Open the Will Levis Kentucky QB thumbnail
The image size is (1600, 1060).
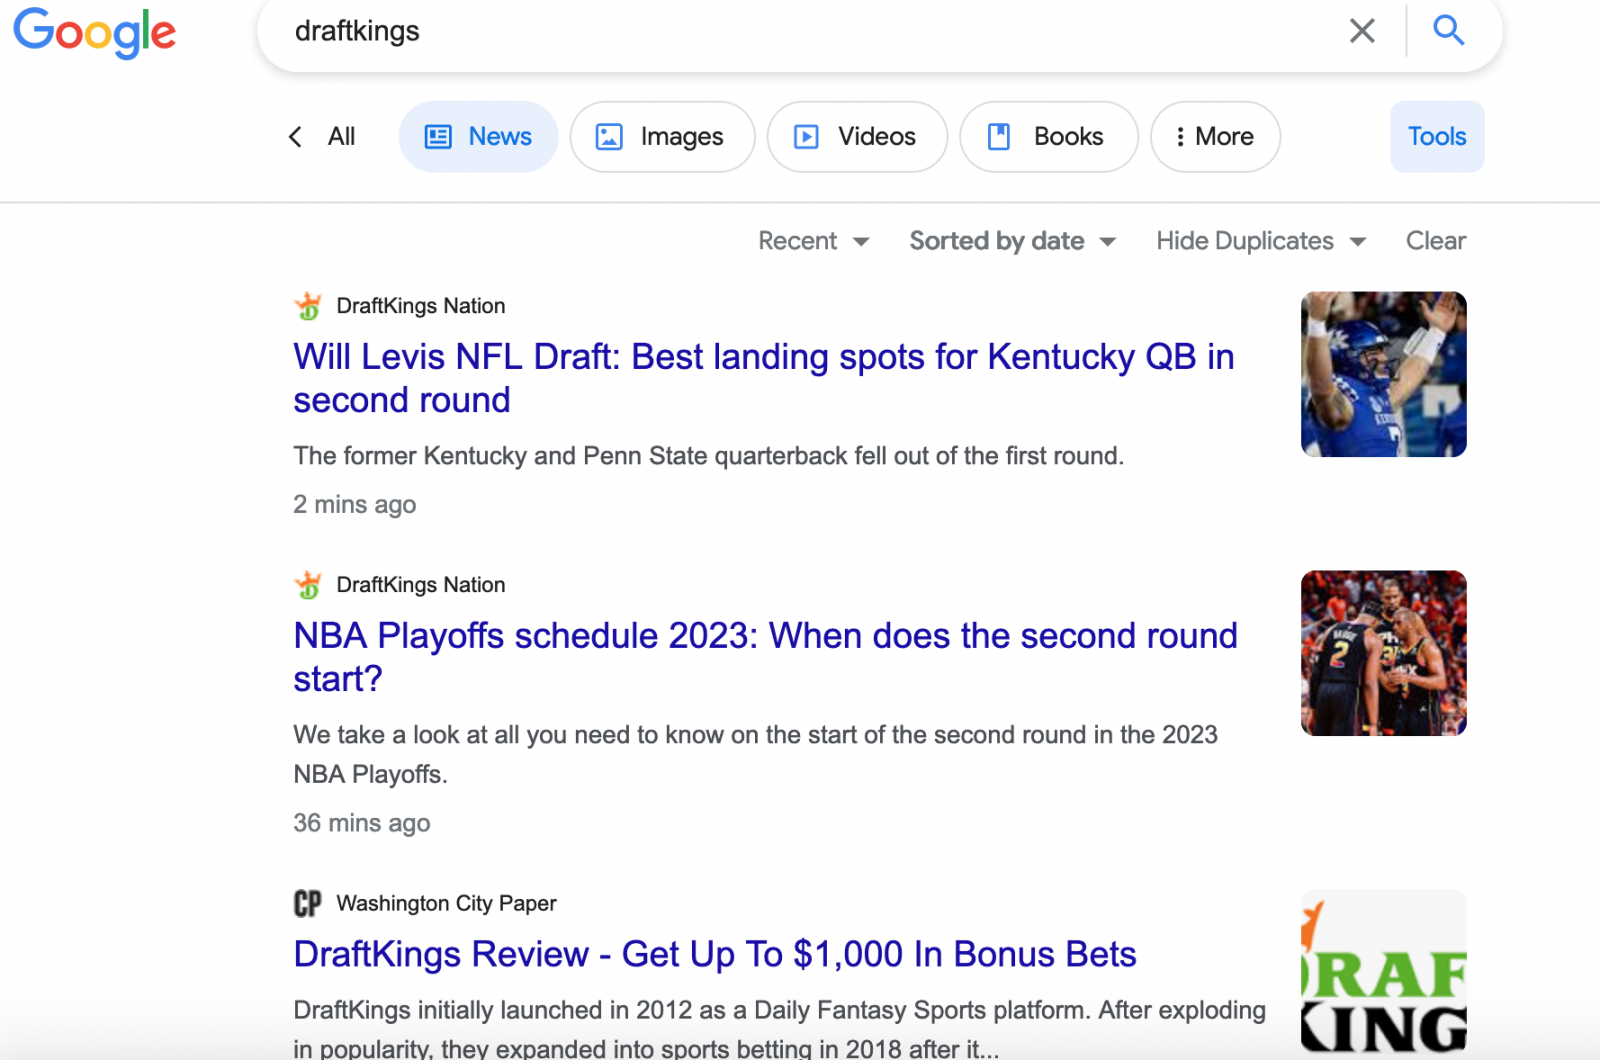pos(1384,374)
